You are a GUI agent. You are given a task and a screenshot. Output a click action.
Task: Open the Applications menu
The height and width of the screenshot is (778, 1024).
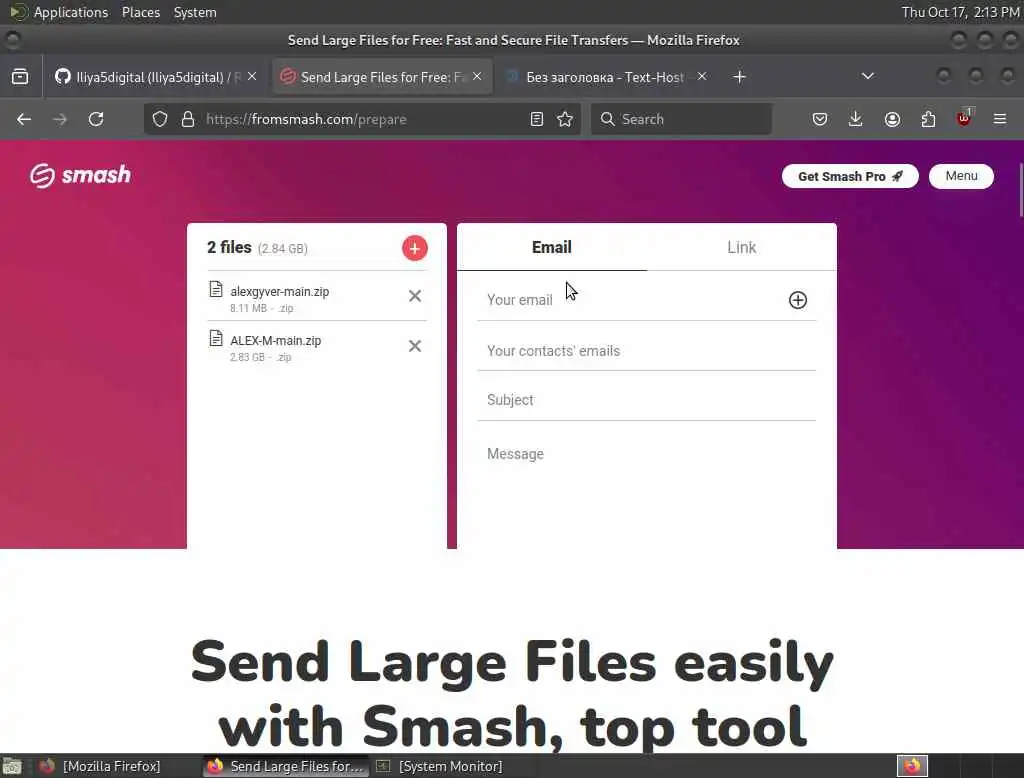pos(59,12)
